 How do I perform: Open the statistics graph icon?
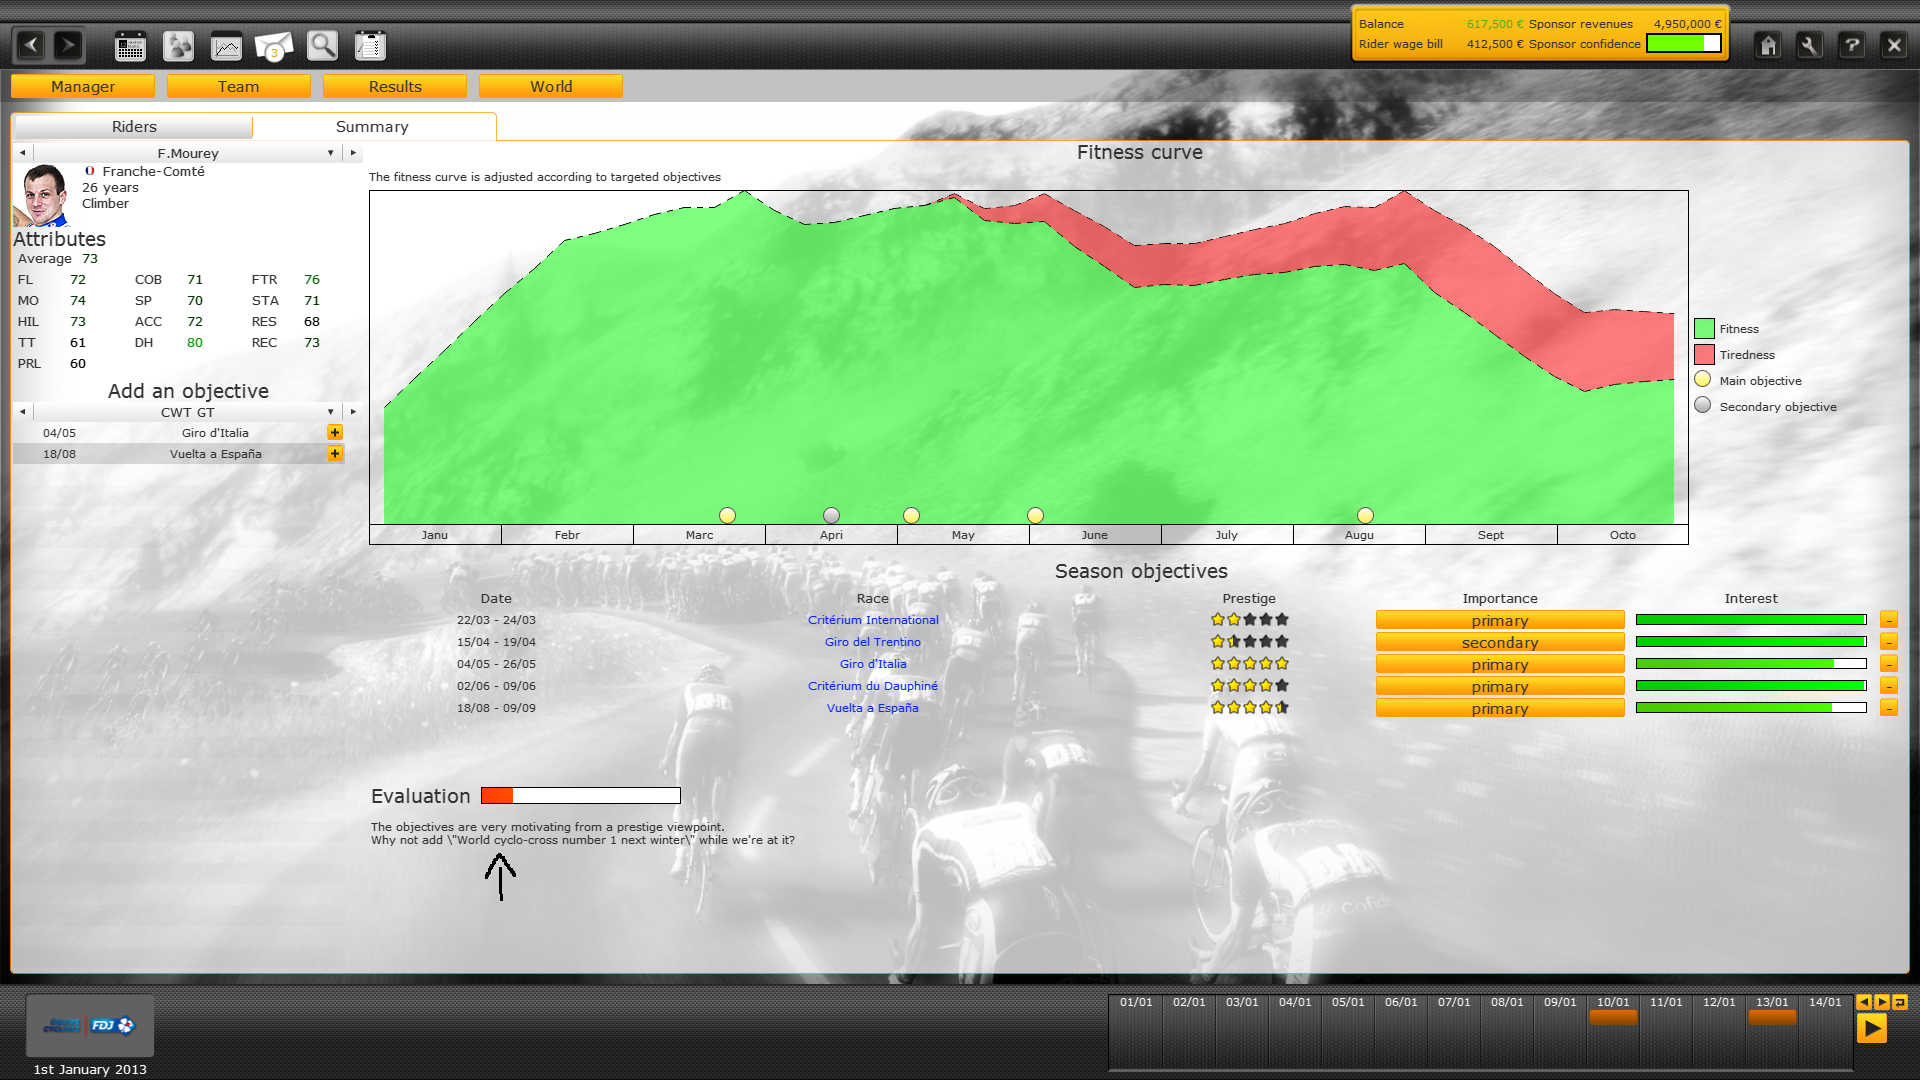pyautogui.click(x=226, y=46)
